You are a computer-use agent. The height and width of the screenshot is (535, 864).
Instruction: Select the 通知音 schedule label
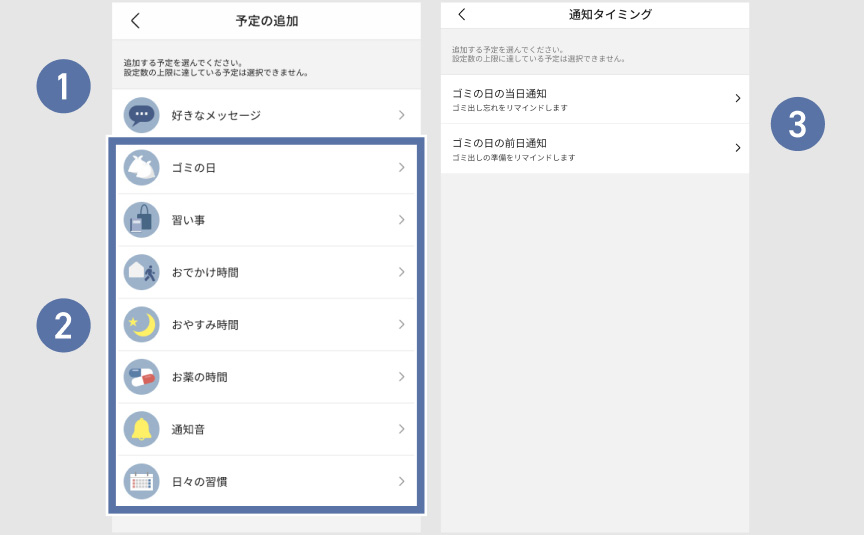(188, 430)
